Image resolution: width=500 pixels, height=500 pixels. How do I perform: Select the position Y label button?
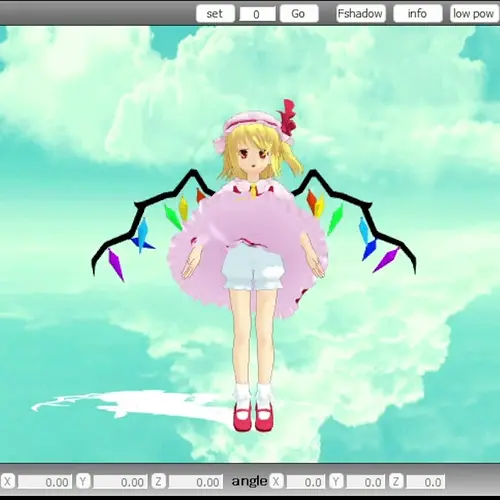83,482
